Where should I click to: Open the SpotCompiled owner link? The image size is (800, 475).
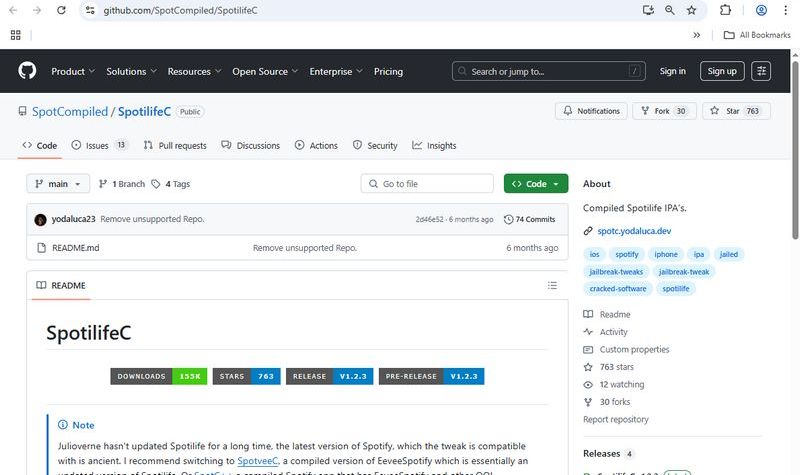70,111
